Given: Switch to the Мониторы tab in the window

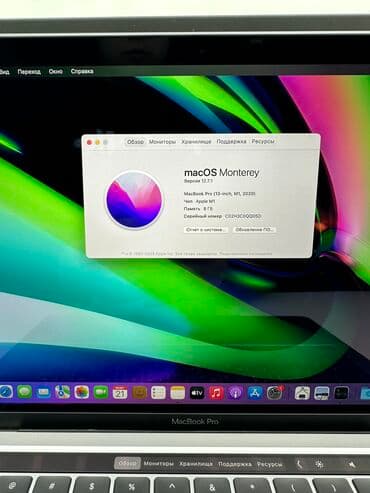Looking at the screenshot, I should (x=162, y=142).
